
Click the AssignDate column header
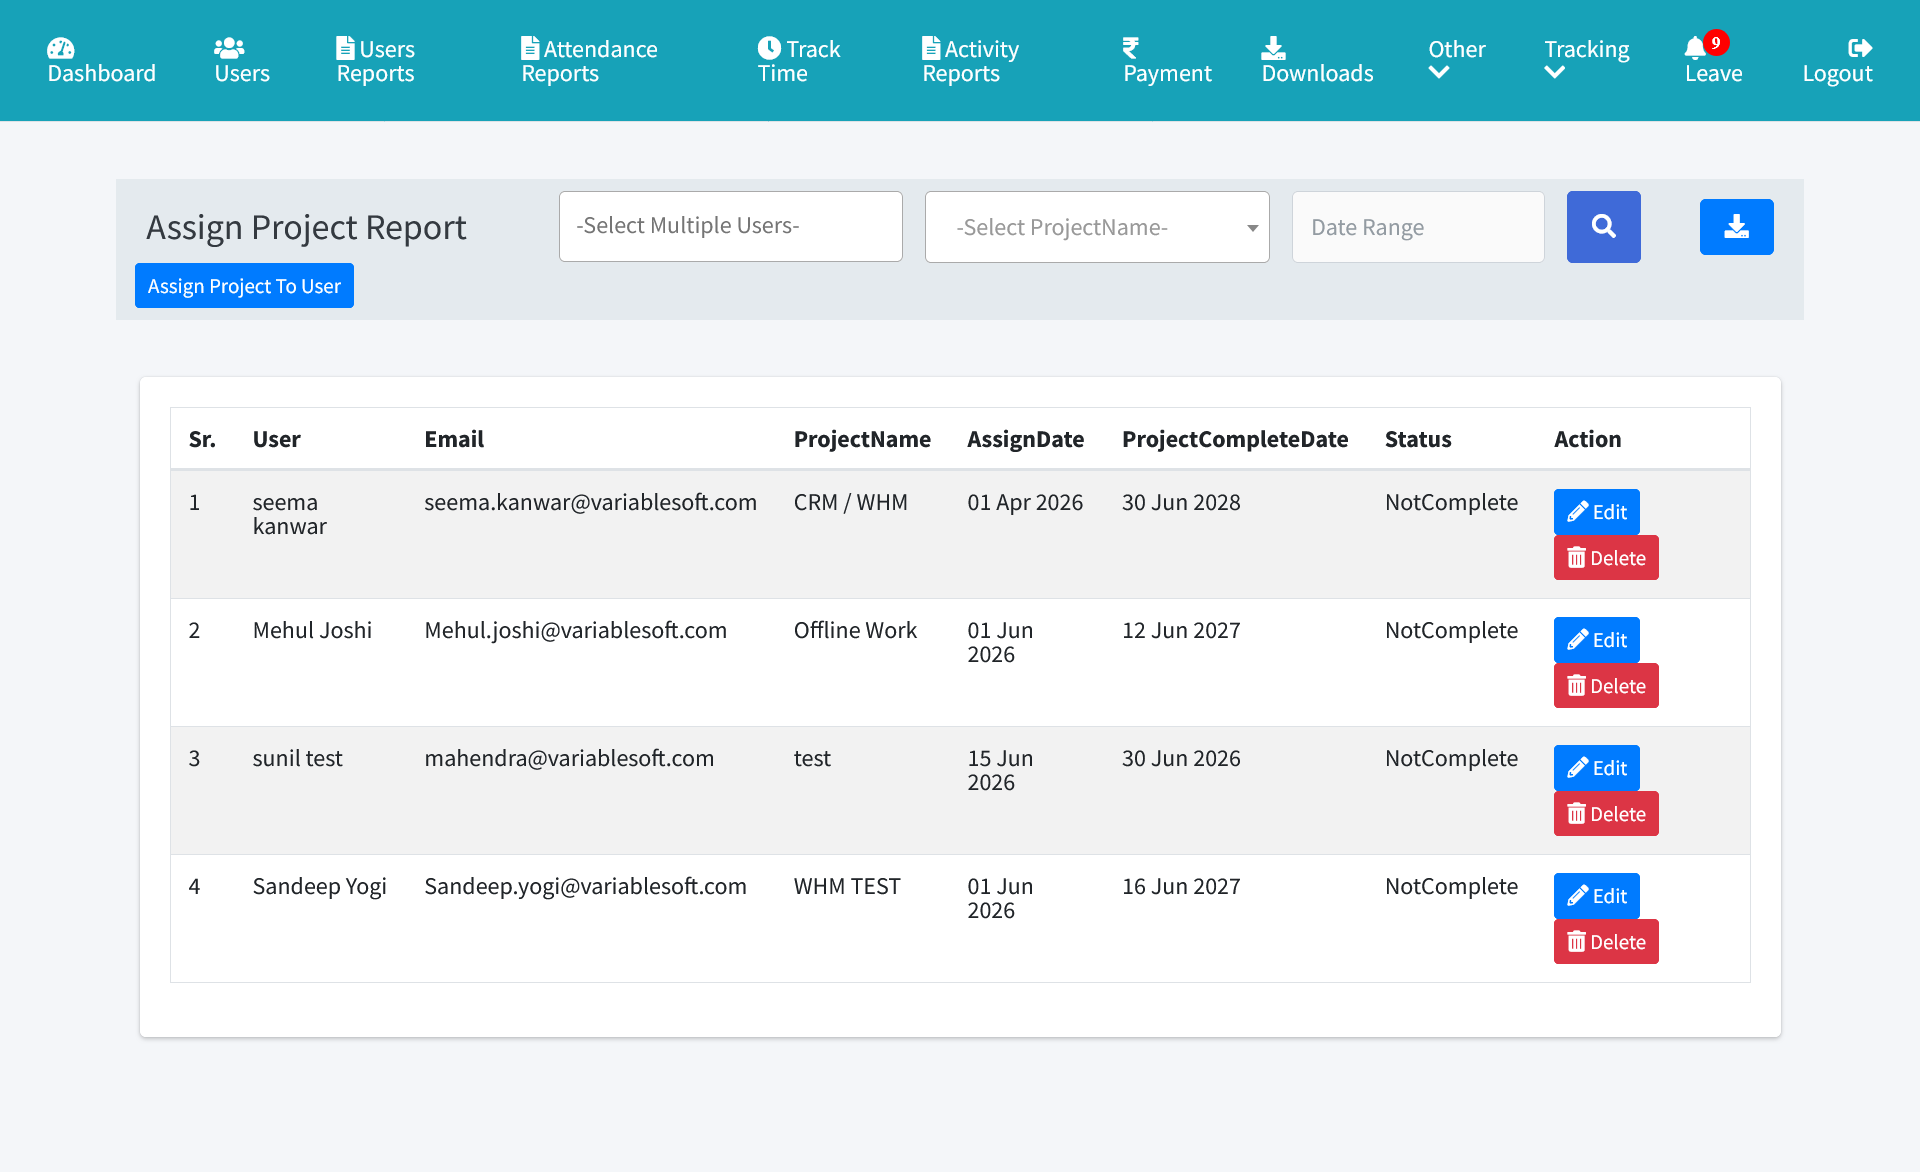[x=1025, y=439]
